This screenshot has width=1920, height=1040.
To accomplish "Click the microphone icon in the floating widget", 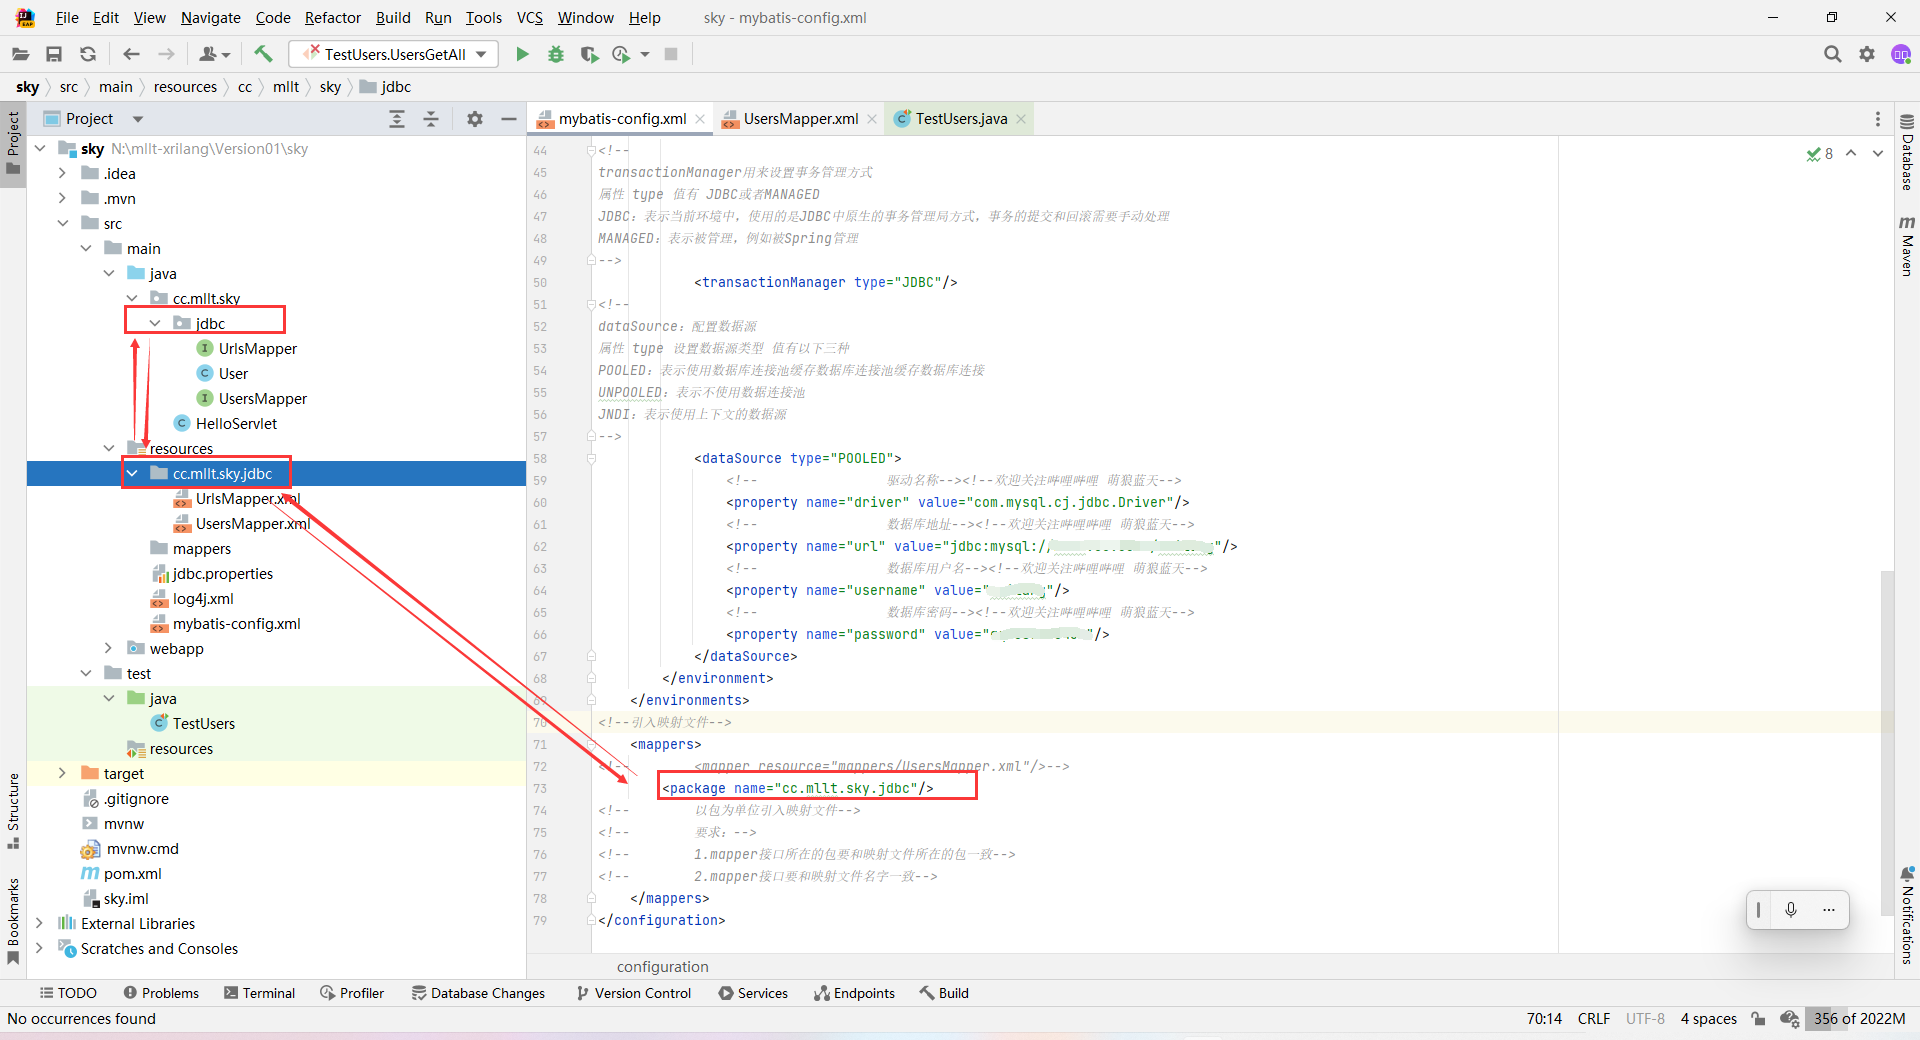I will click(x=1791, y=909).
